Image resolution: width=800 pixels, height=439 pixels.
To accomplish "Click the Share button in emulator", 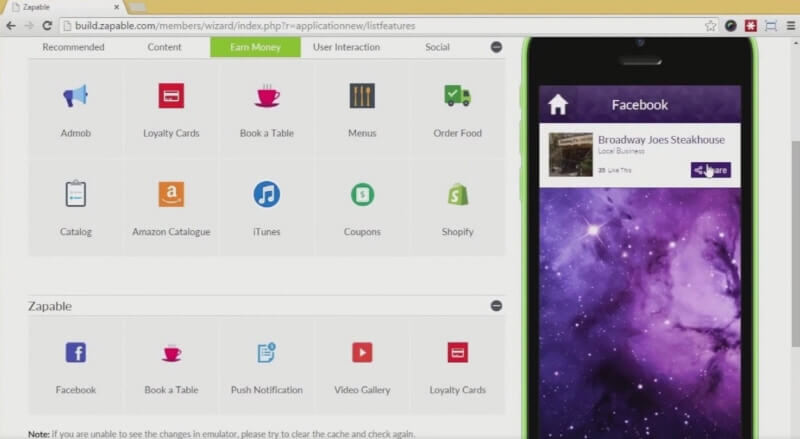I will pyautogui.click(x=711, y=170).
